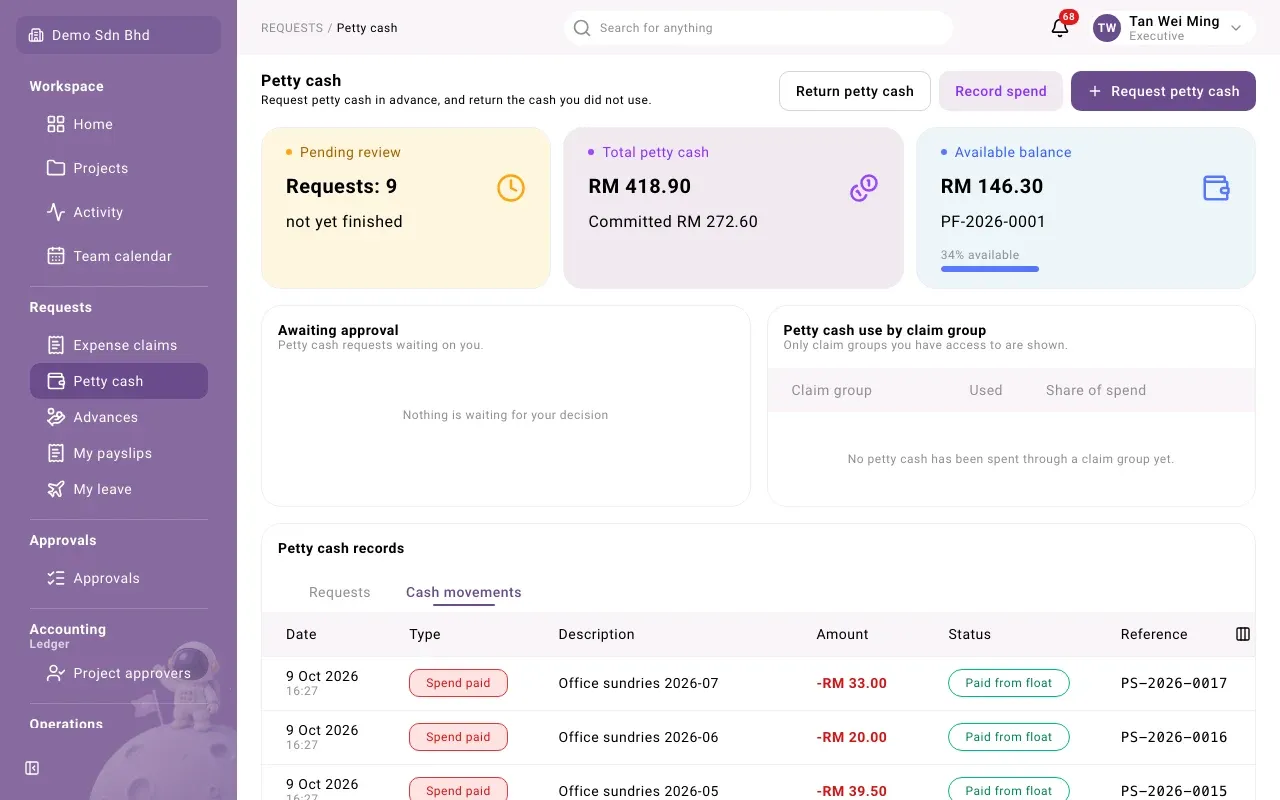
Task: Click the Search for anything field
Action: [x=758, y=28]
